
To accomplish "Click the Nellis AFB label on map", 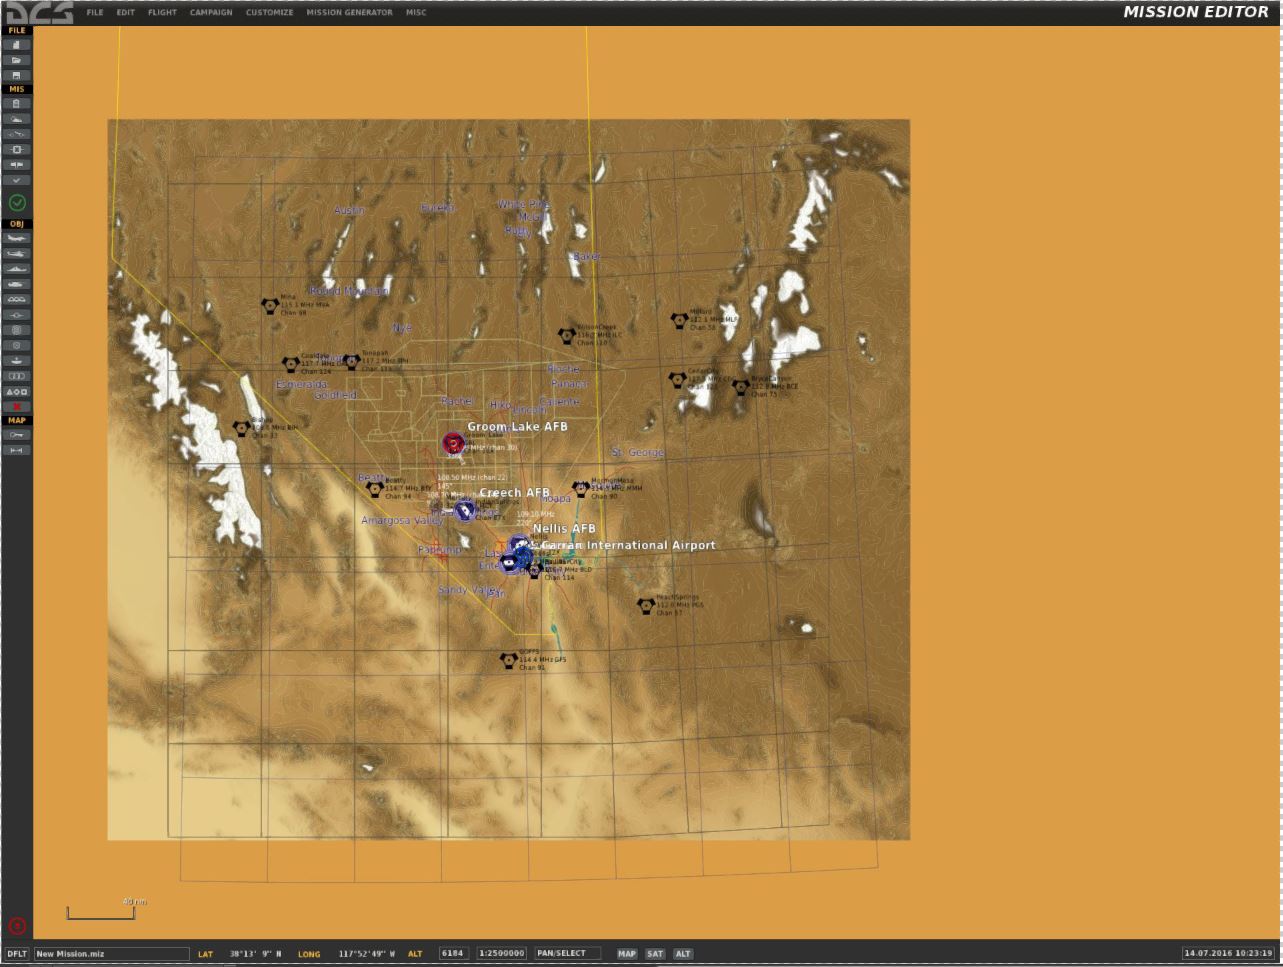I will (x=564, y=528).
